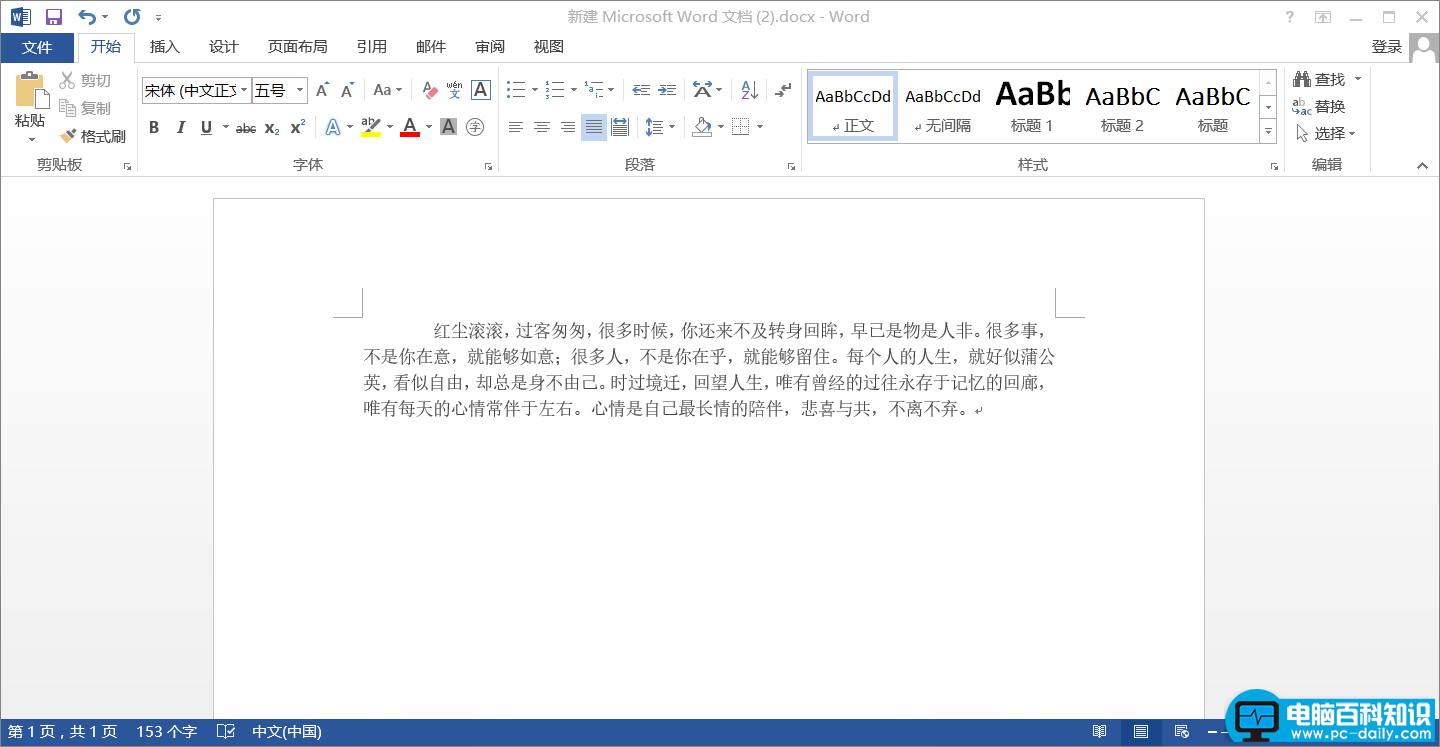This screenshot has height=747, width=1440.
Task: Switch to print layout view in status bar
Action: [1140, 732]
